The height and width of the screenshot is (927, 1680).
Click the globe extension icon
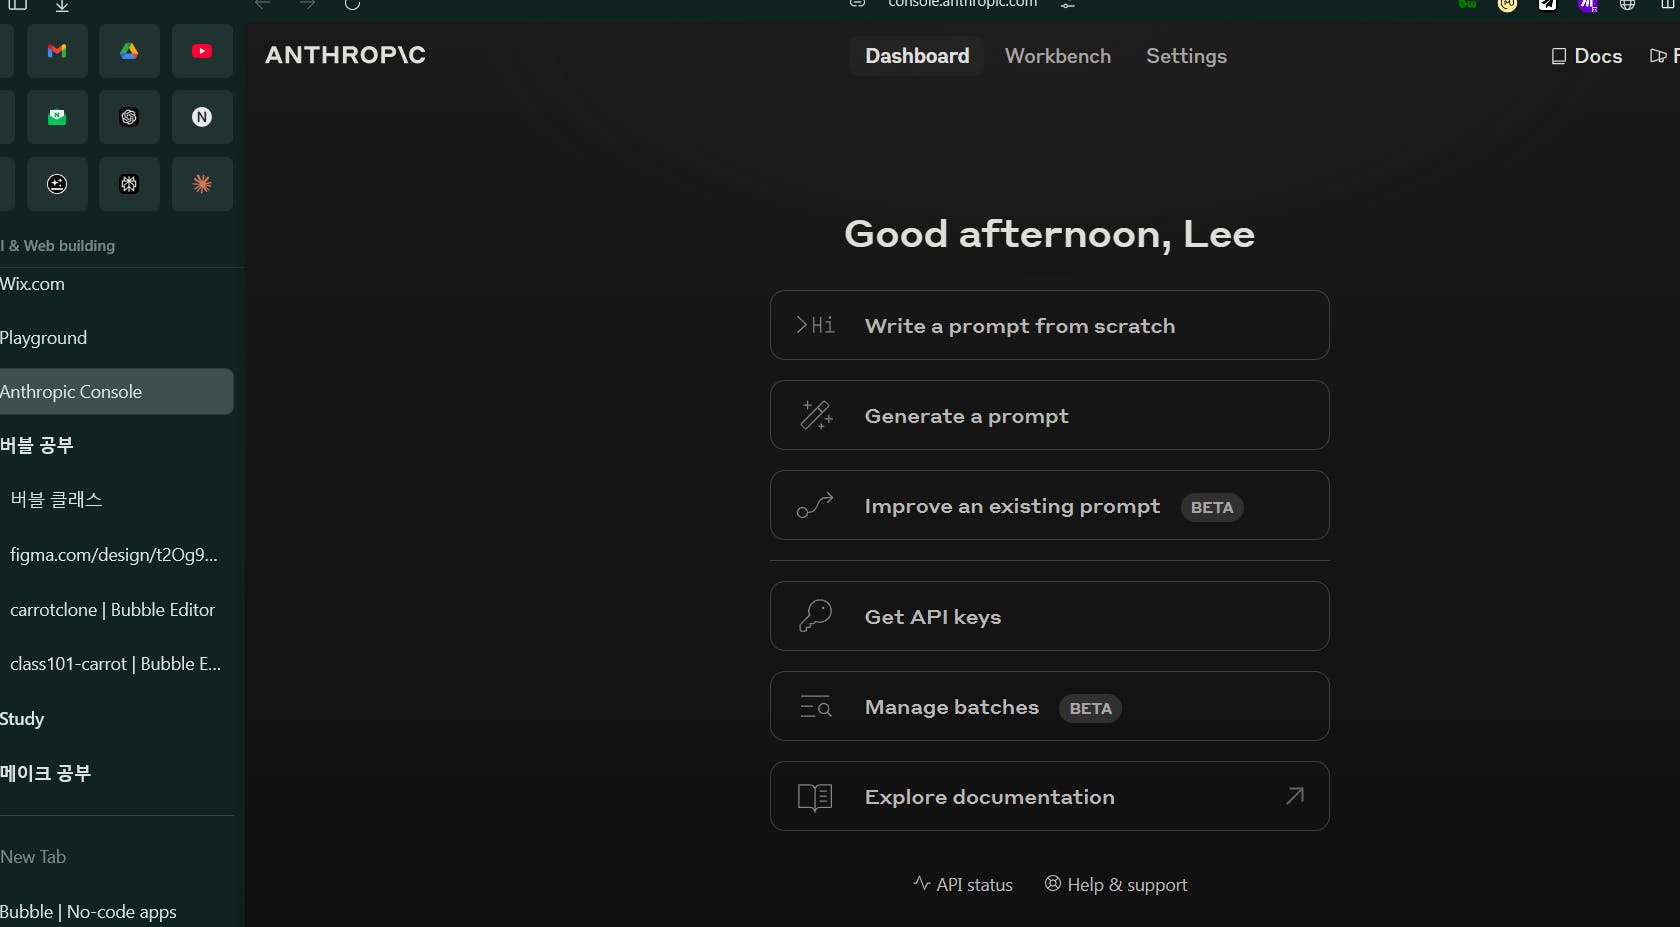[x=1628, y=4]
